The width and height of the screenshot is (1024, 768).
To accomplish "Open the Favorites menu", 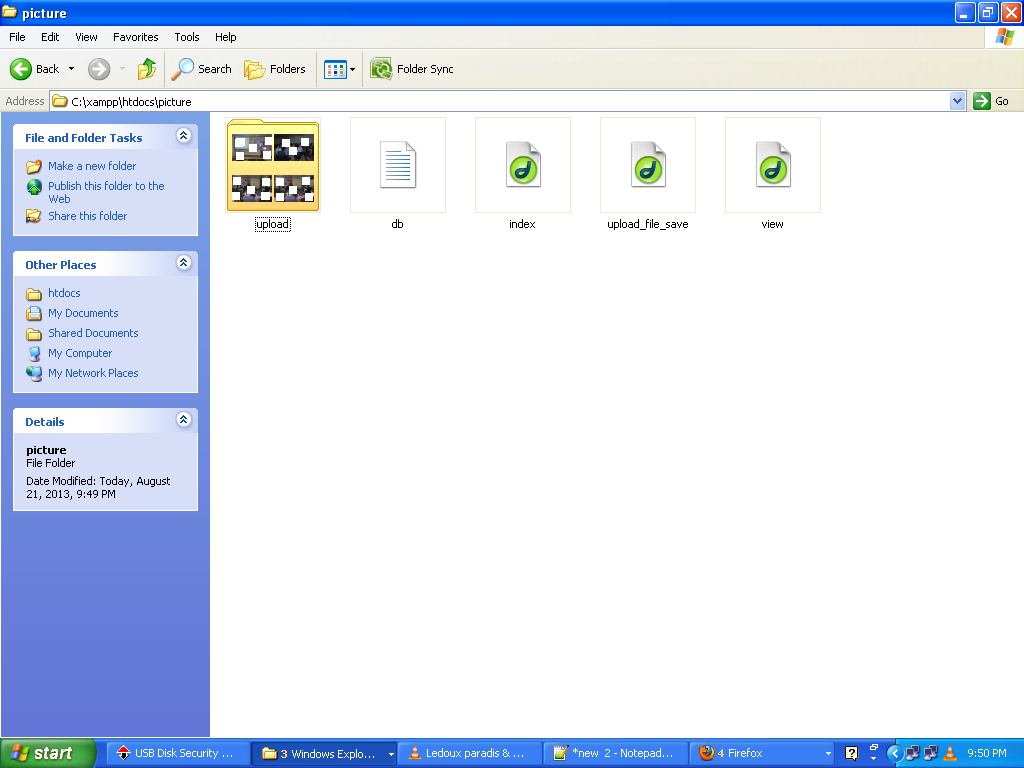I will (135, 37).
